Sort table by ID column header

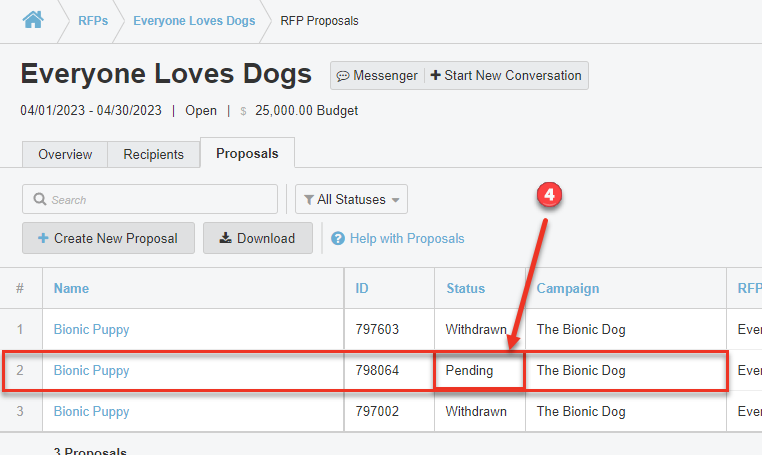[x=362, y=288]
